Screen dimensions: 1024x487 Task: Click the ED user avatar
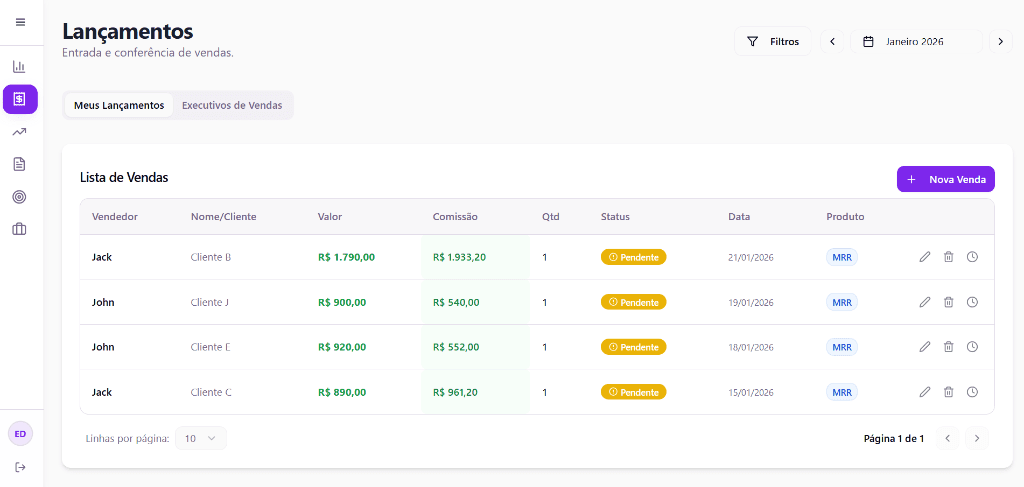pyautogui.click(x=20, y=434)
